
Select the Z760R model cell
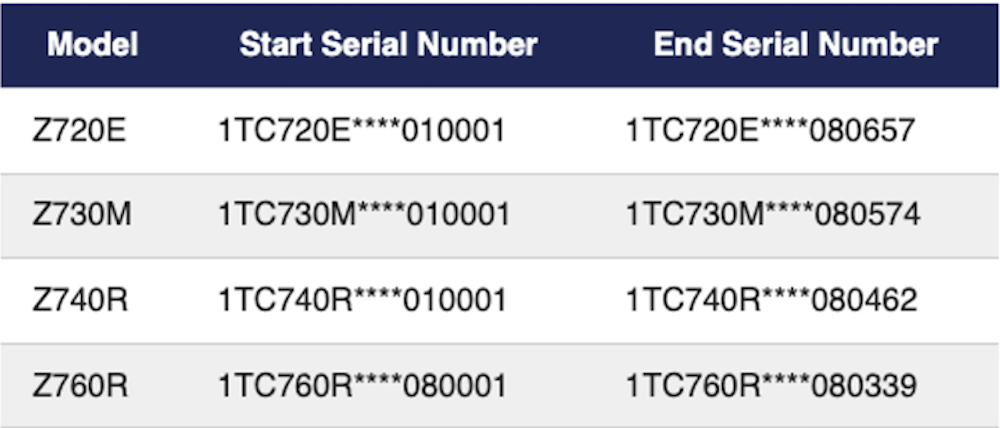[80, 385]
